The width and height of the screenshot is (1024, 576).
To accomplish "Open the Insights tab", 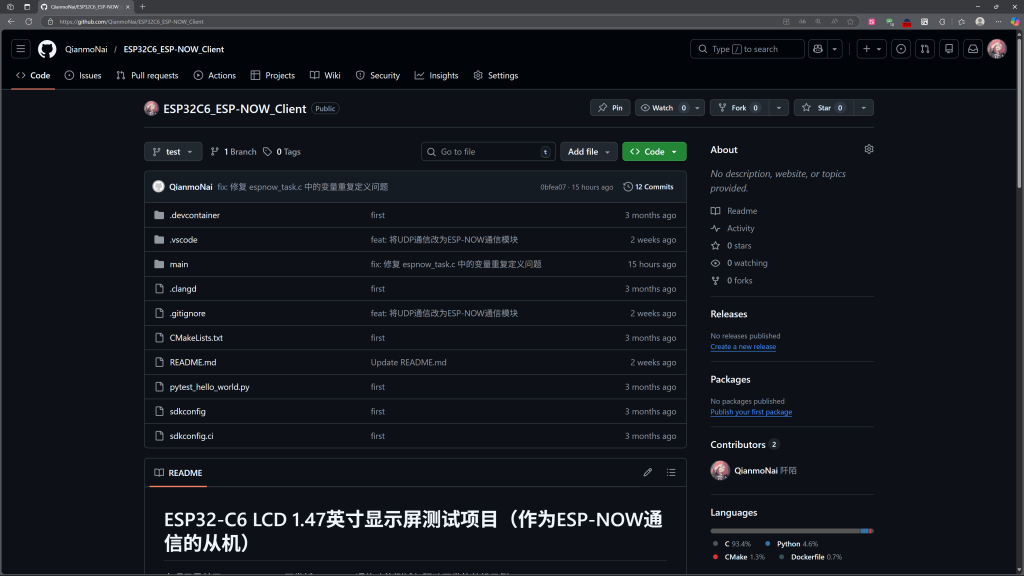I will tap(436, 76).
